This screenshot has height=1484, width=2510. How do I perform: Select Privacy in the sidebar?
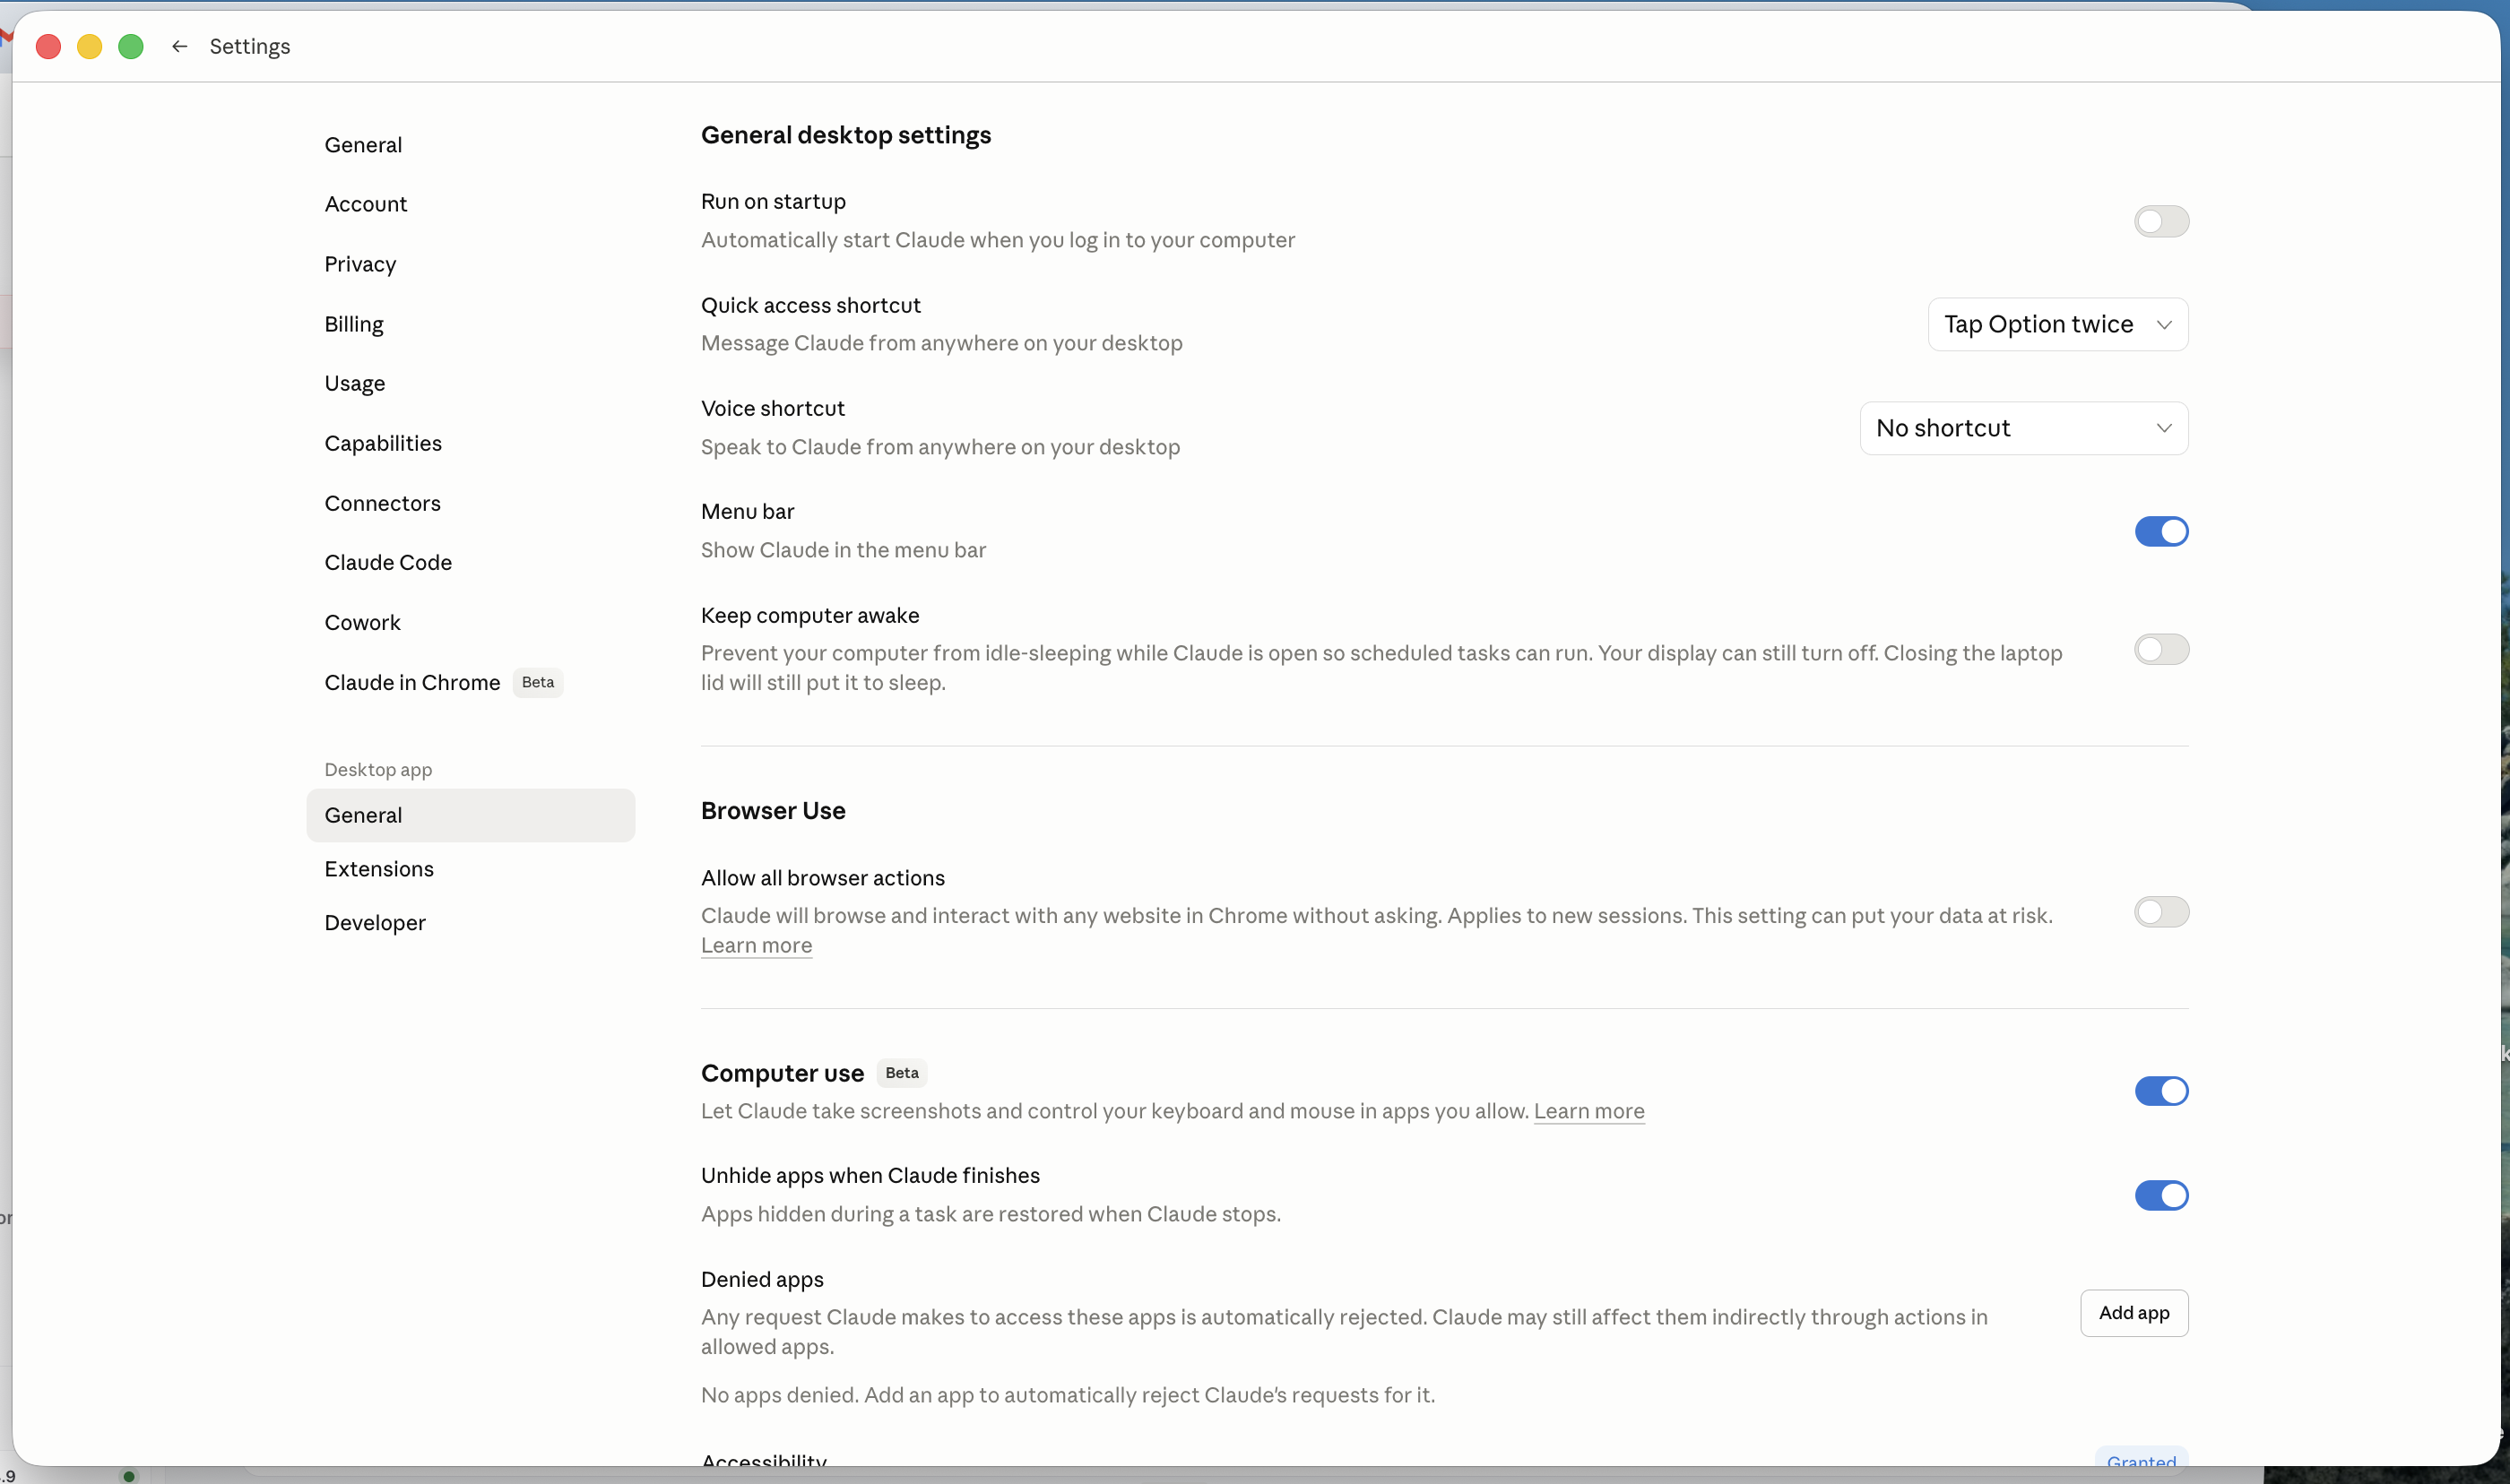(359, 263)
